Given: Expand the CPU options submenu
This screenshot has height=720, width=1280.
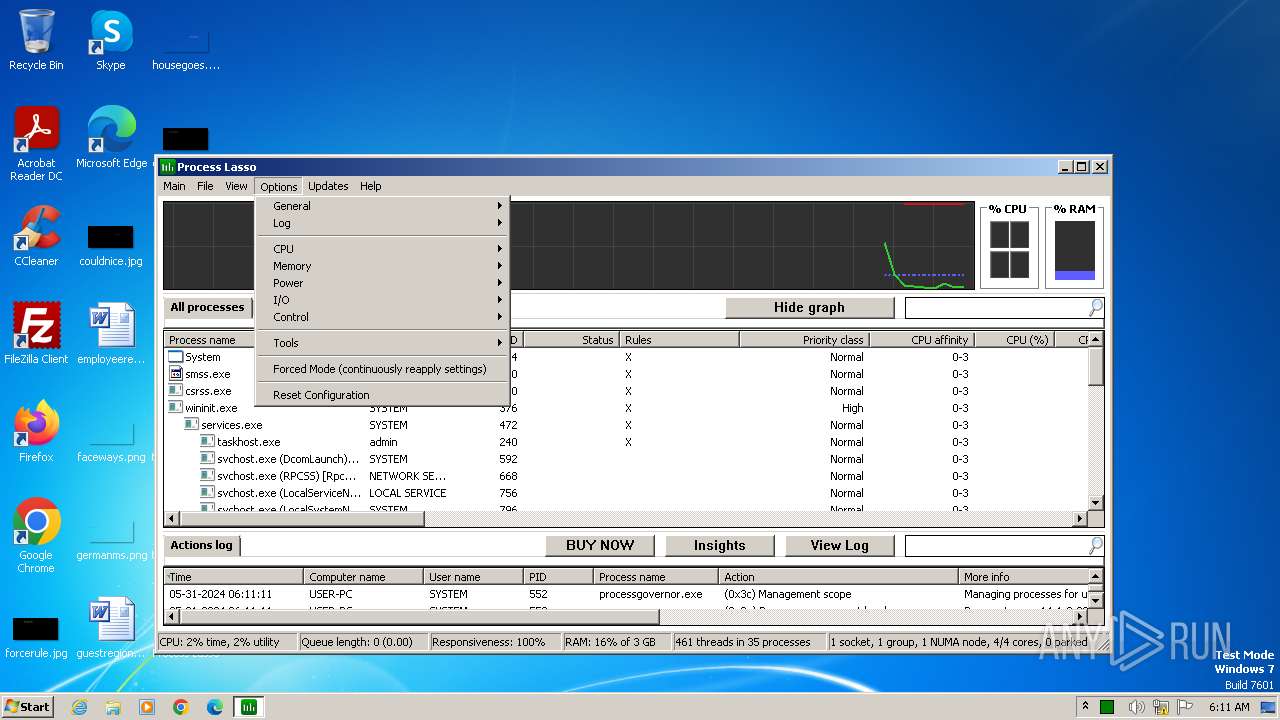Looking at the screenshot, I should pos(383,249).
